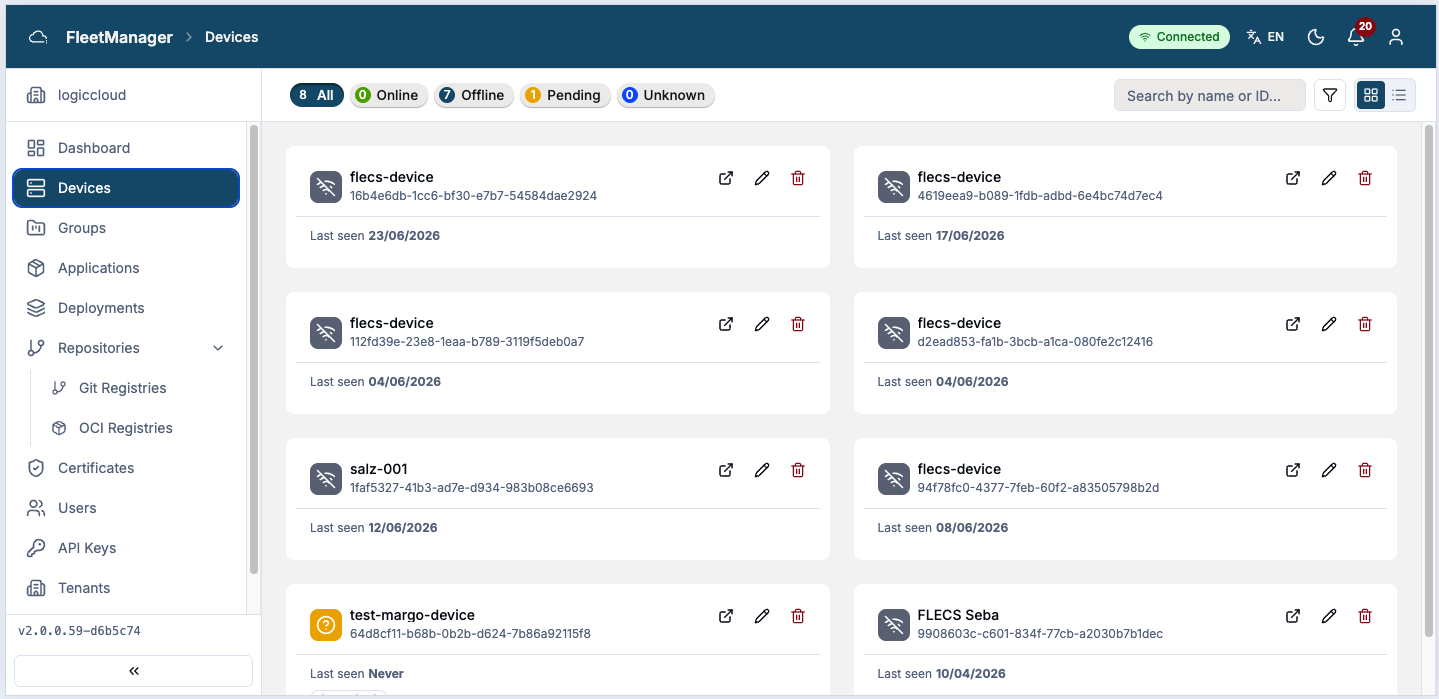Image resolution: width=1439 pixels, height=699 pixels.
Task: Click the Search by name or ID field
Action: (1210, 95)
